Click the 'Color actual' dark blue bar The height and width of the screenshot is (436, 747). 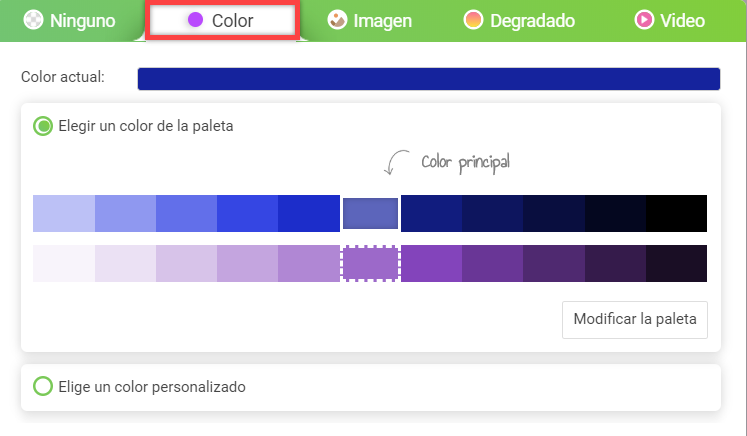tap(429, 79)
